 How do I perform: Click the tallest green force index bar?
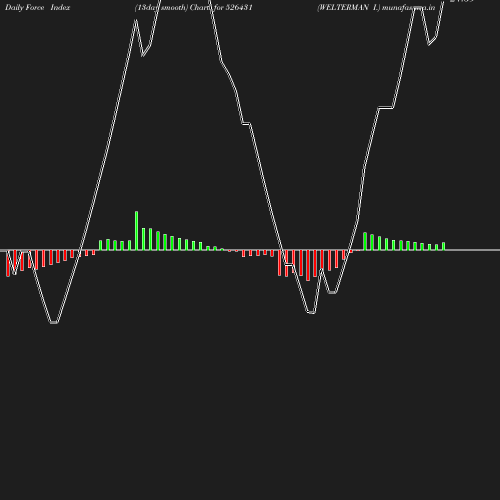pos(136,230)
